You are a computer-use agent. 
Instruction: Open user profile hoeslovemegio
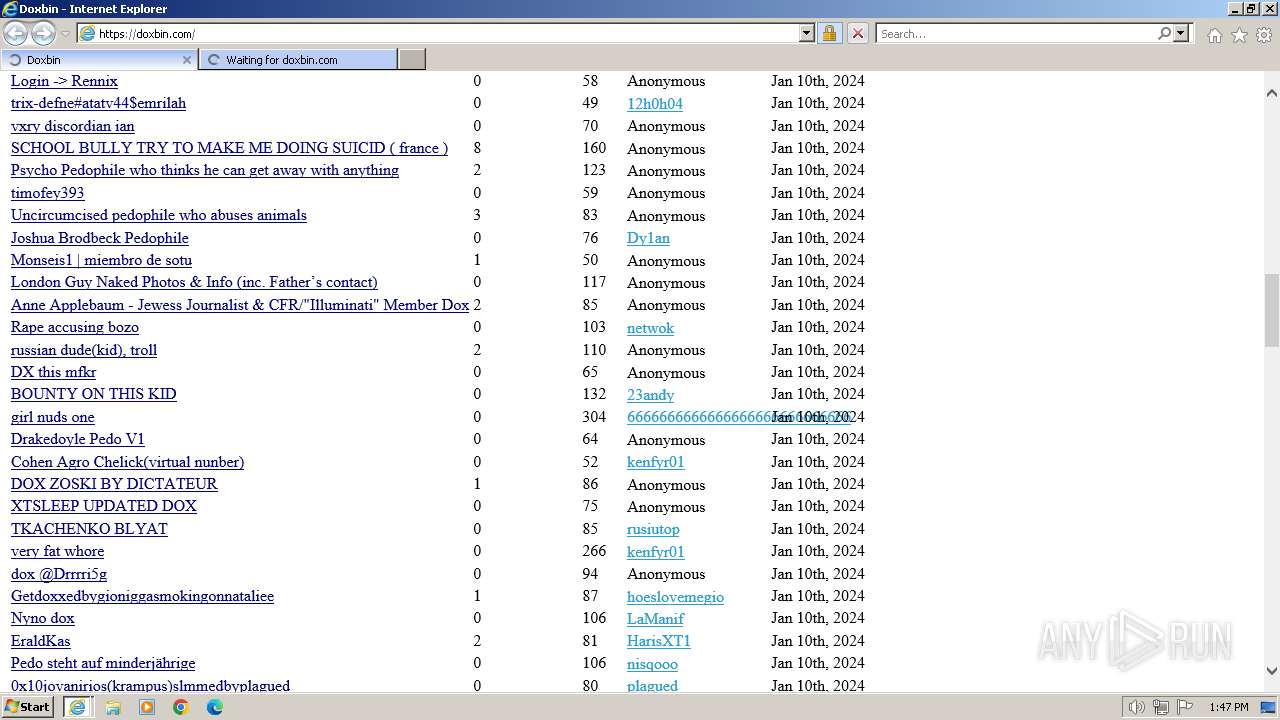(675, 597)
